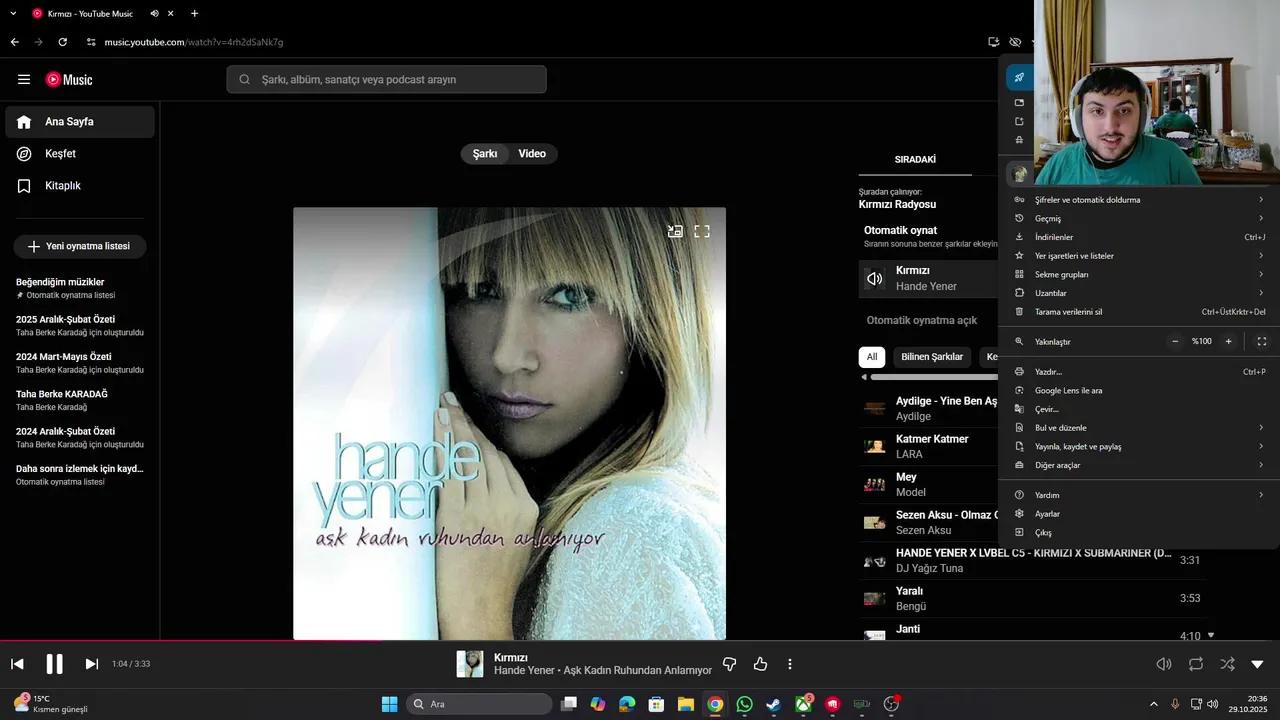Open 2024 Mart-Mayıs Özeti playlist

coord(80,363)
